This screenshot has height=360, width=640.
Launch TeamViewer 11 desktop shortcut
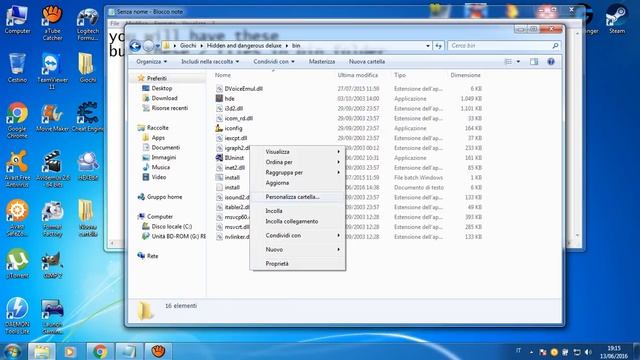(52, 71)
